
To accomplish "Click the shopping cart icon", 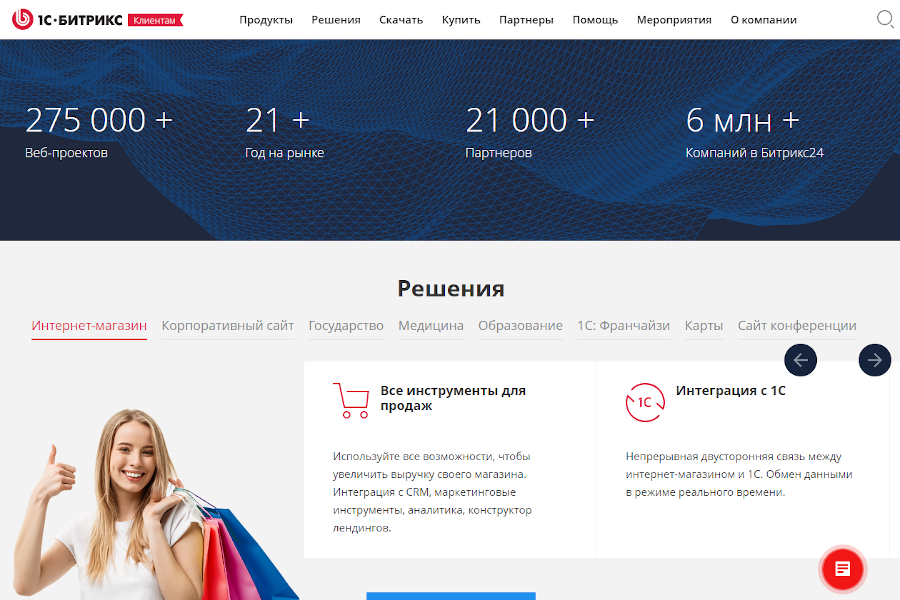I will tap(351, 400).
